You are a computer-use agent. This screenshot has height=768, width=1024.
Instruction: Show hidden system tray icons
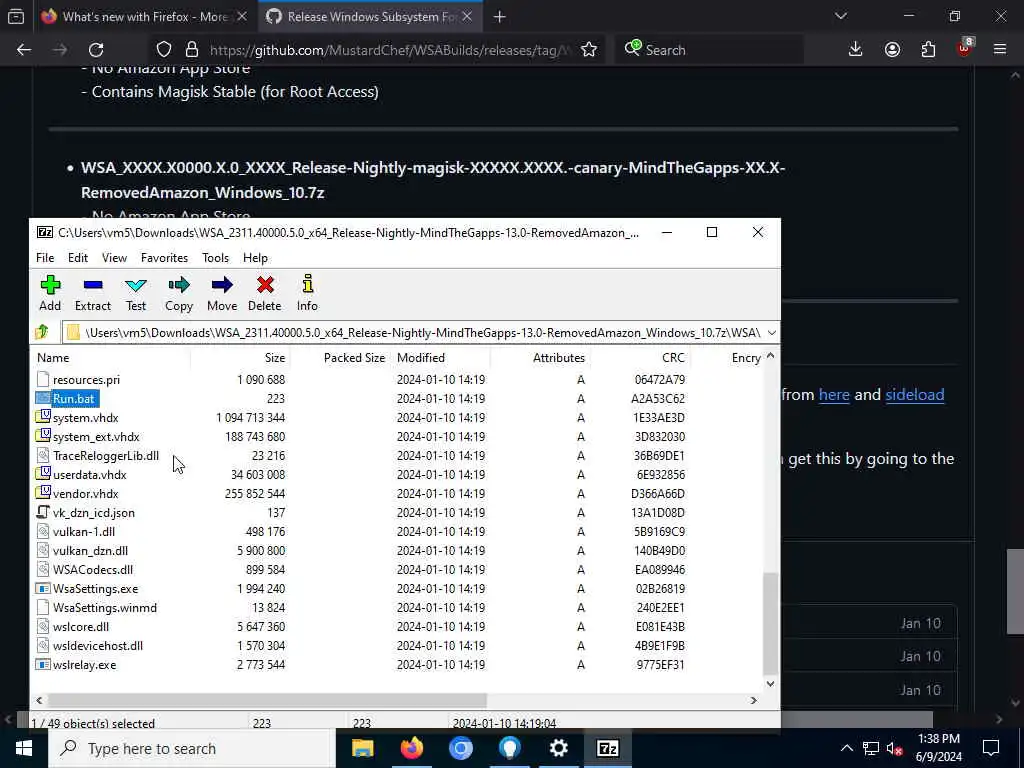(846, 748)
